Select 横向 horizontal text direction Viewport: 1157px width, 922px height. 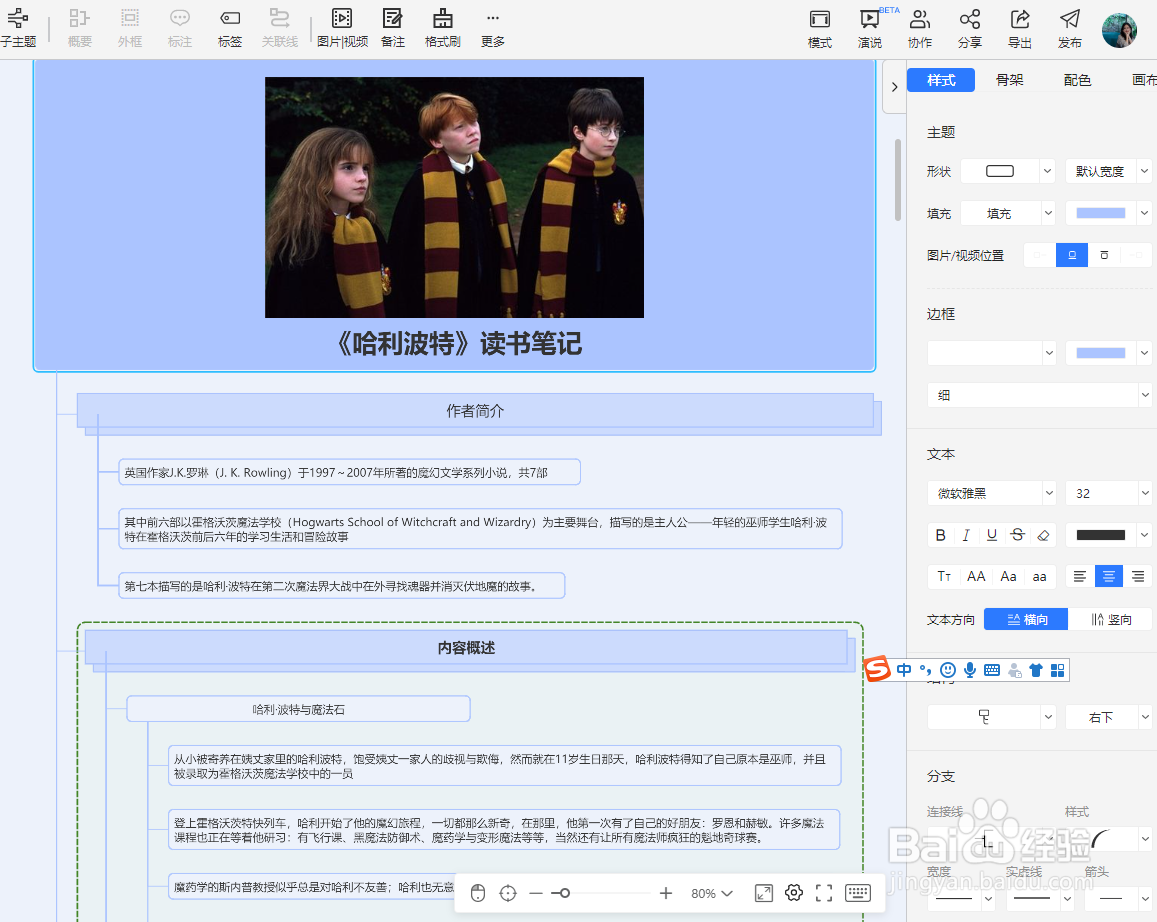coord(1026,620)
